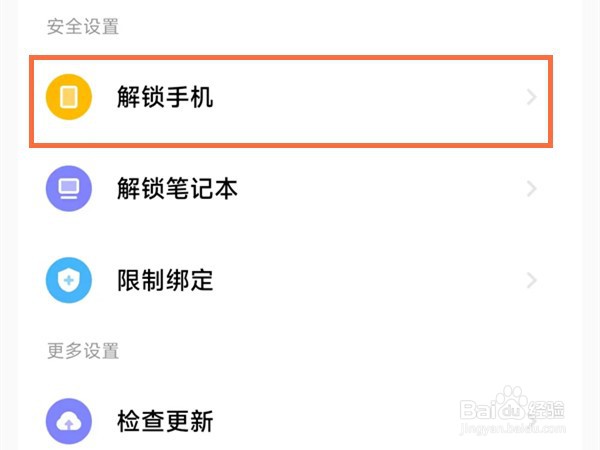Expand the chevron arrow next to 解锁笔记本
This screenshot has height=450, width=600.
pyautogui.click(x=532, y=189)
